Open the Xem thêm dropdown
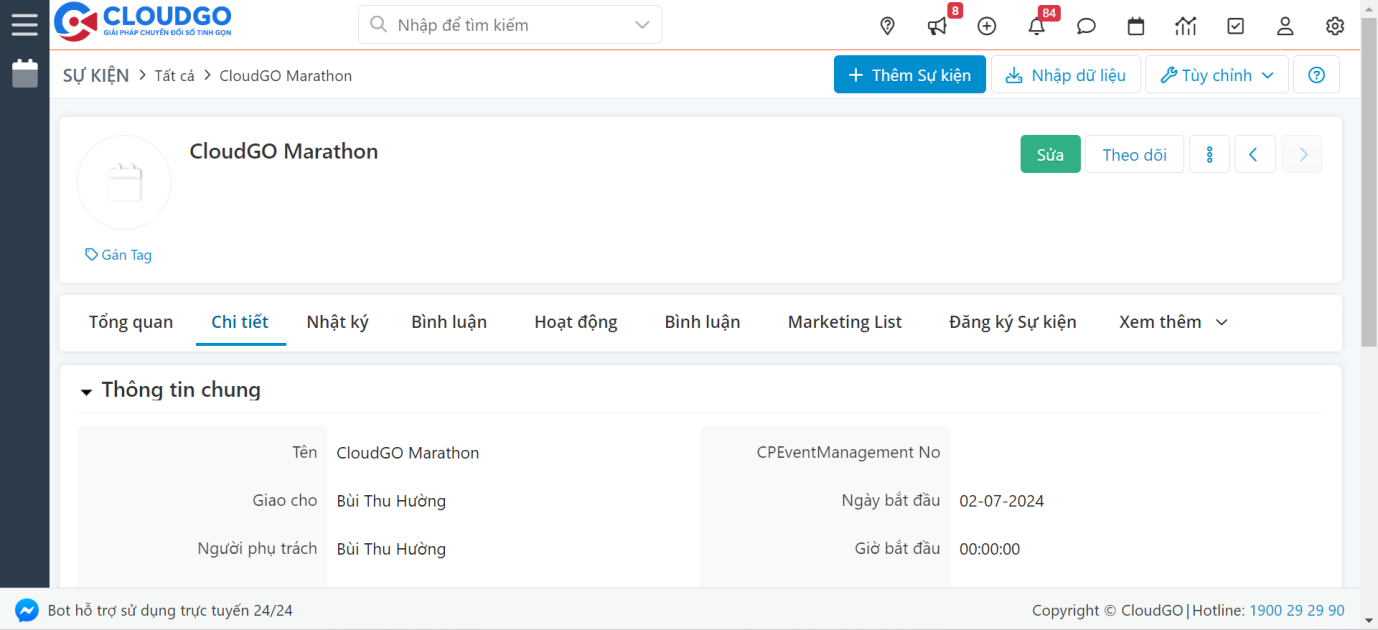 (x=1172, y=322)
